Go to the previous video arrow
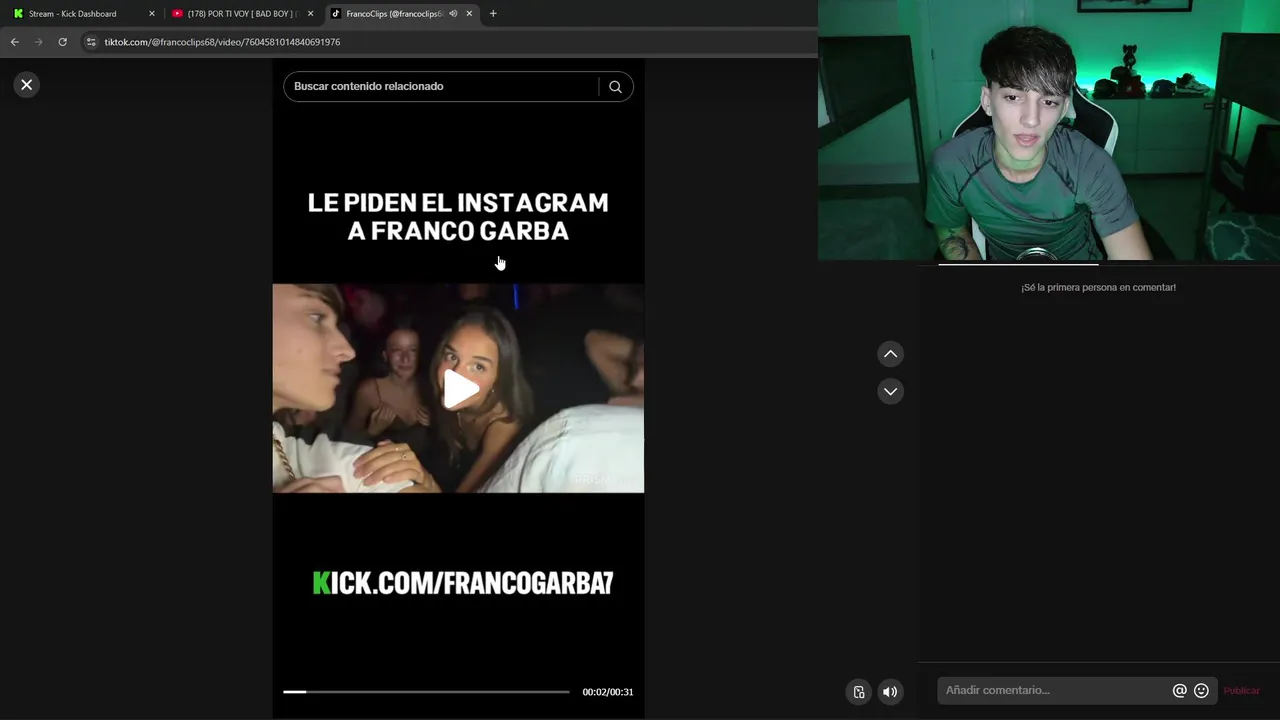The image size is (1280, 720). [x=890, y=354]
